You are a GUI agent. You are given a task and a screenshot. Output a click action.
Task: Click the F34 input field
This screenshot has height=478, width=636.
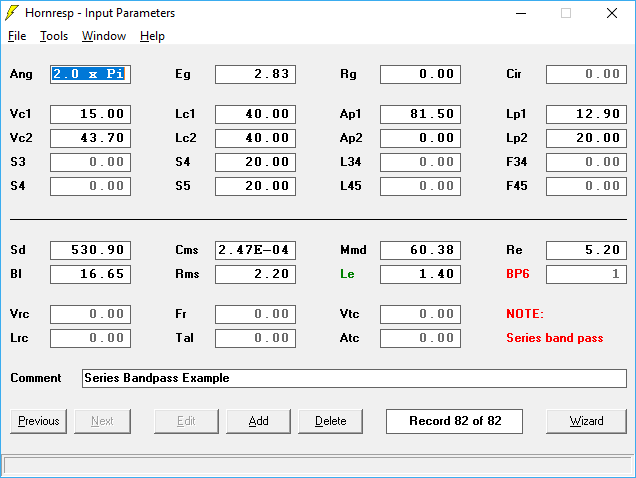[587, 162]
